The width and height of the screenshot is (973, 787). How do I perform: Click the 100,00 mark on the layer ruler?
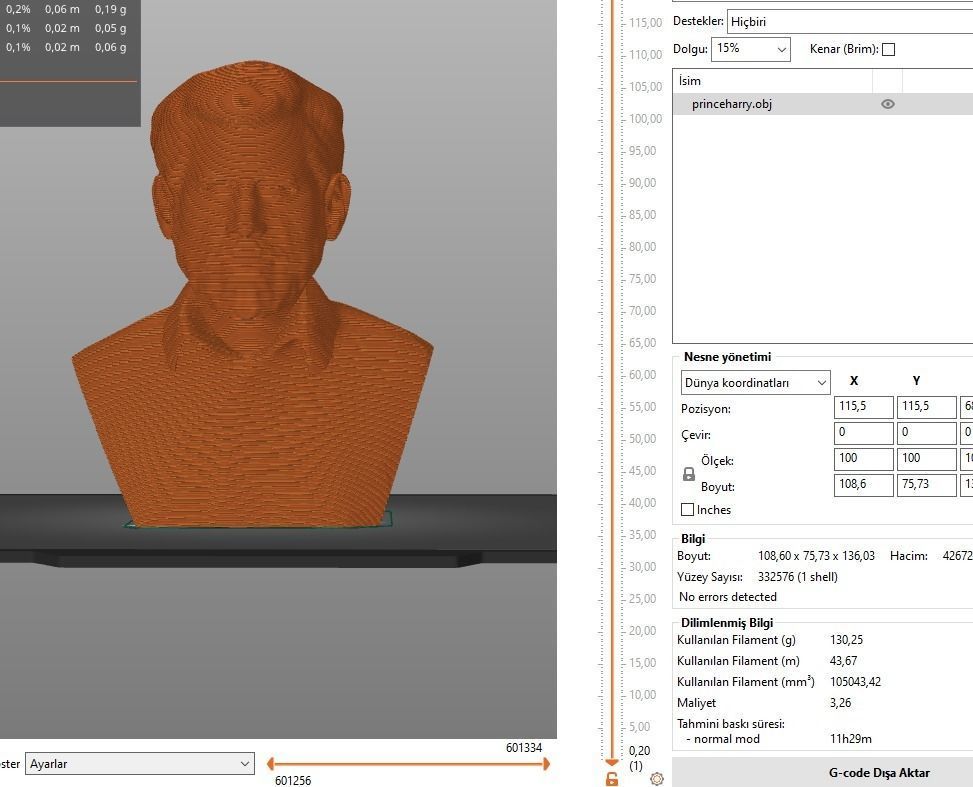pos(645,119)
